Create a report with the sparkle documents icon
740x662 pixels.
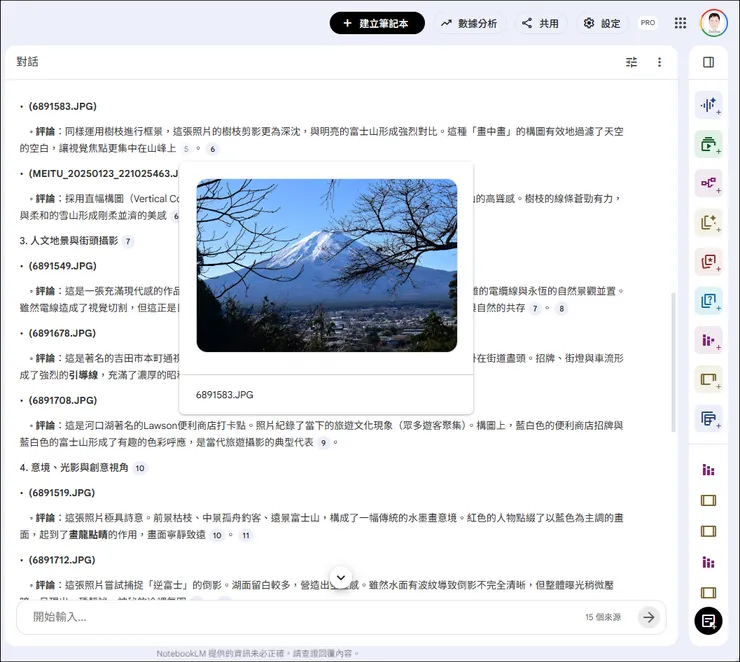tap(708, 222)
